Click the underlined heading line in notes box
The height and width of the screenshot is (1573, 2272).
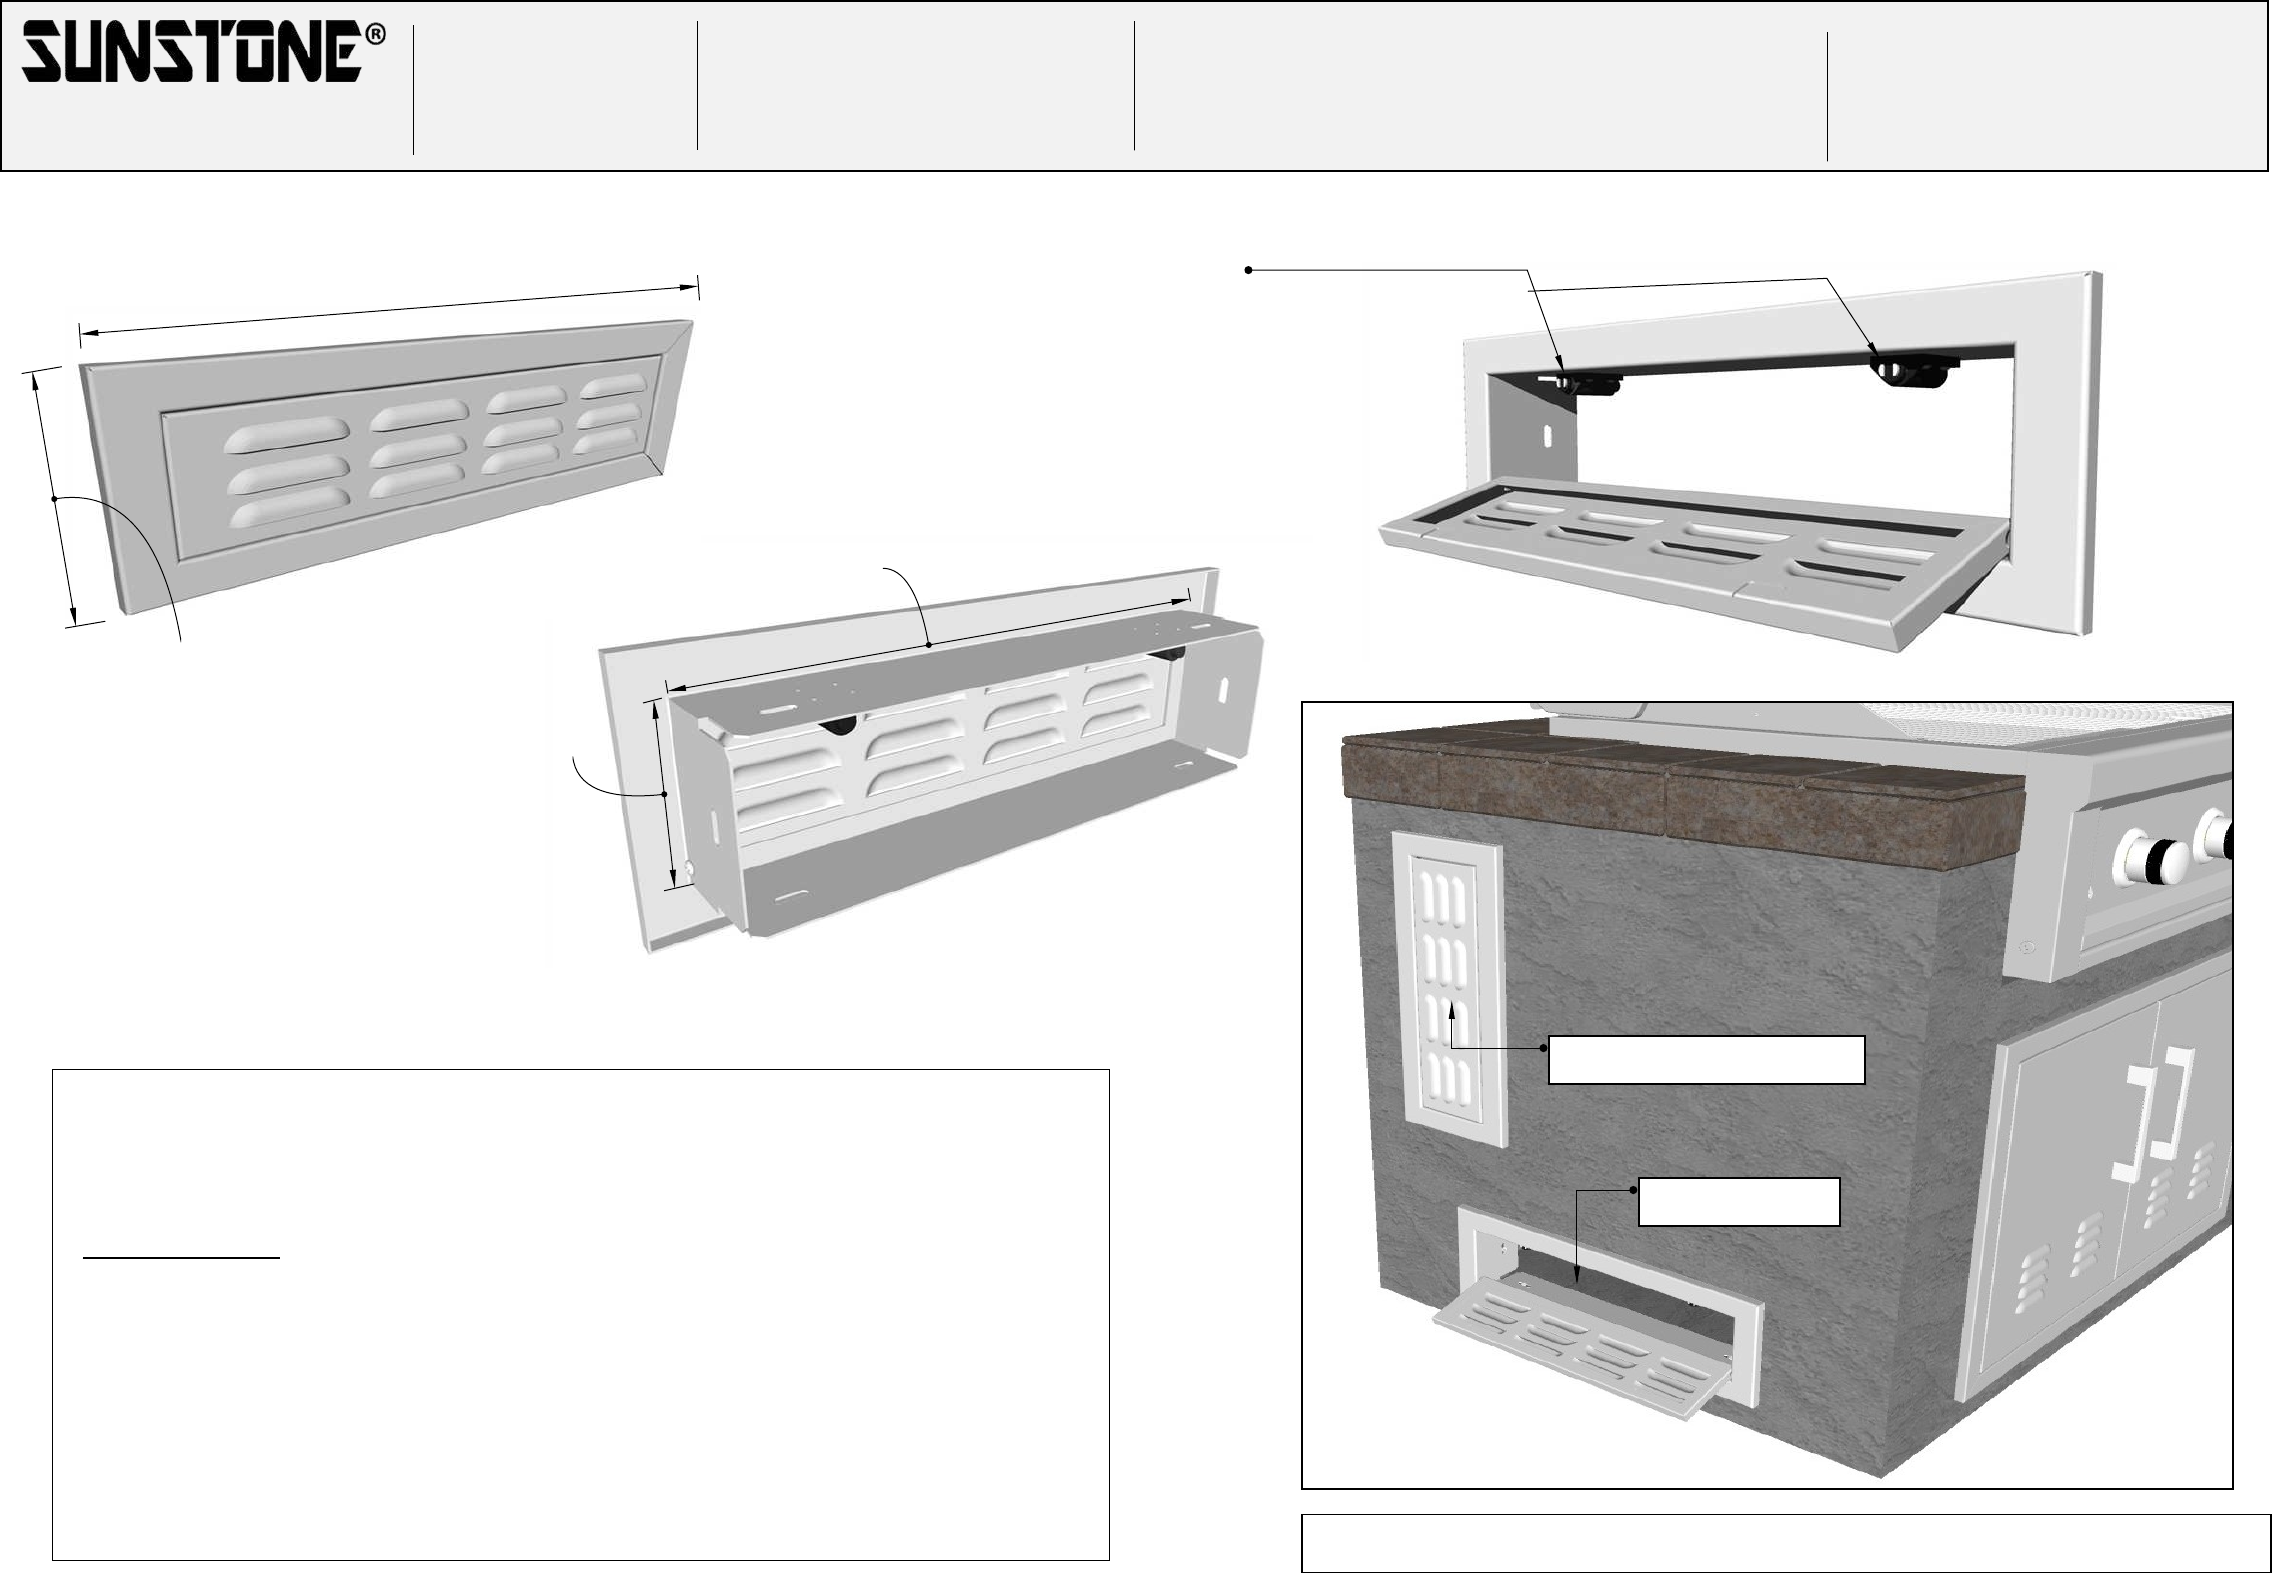pos(182,1258)
